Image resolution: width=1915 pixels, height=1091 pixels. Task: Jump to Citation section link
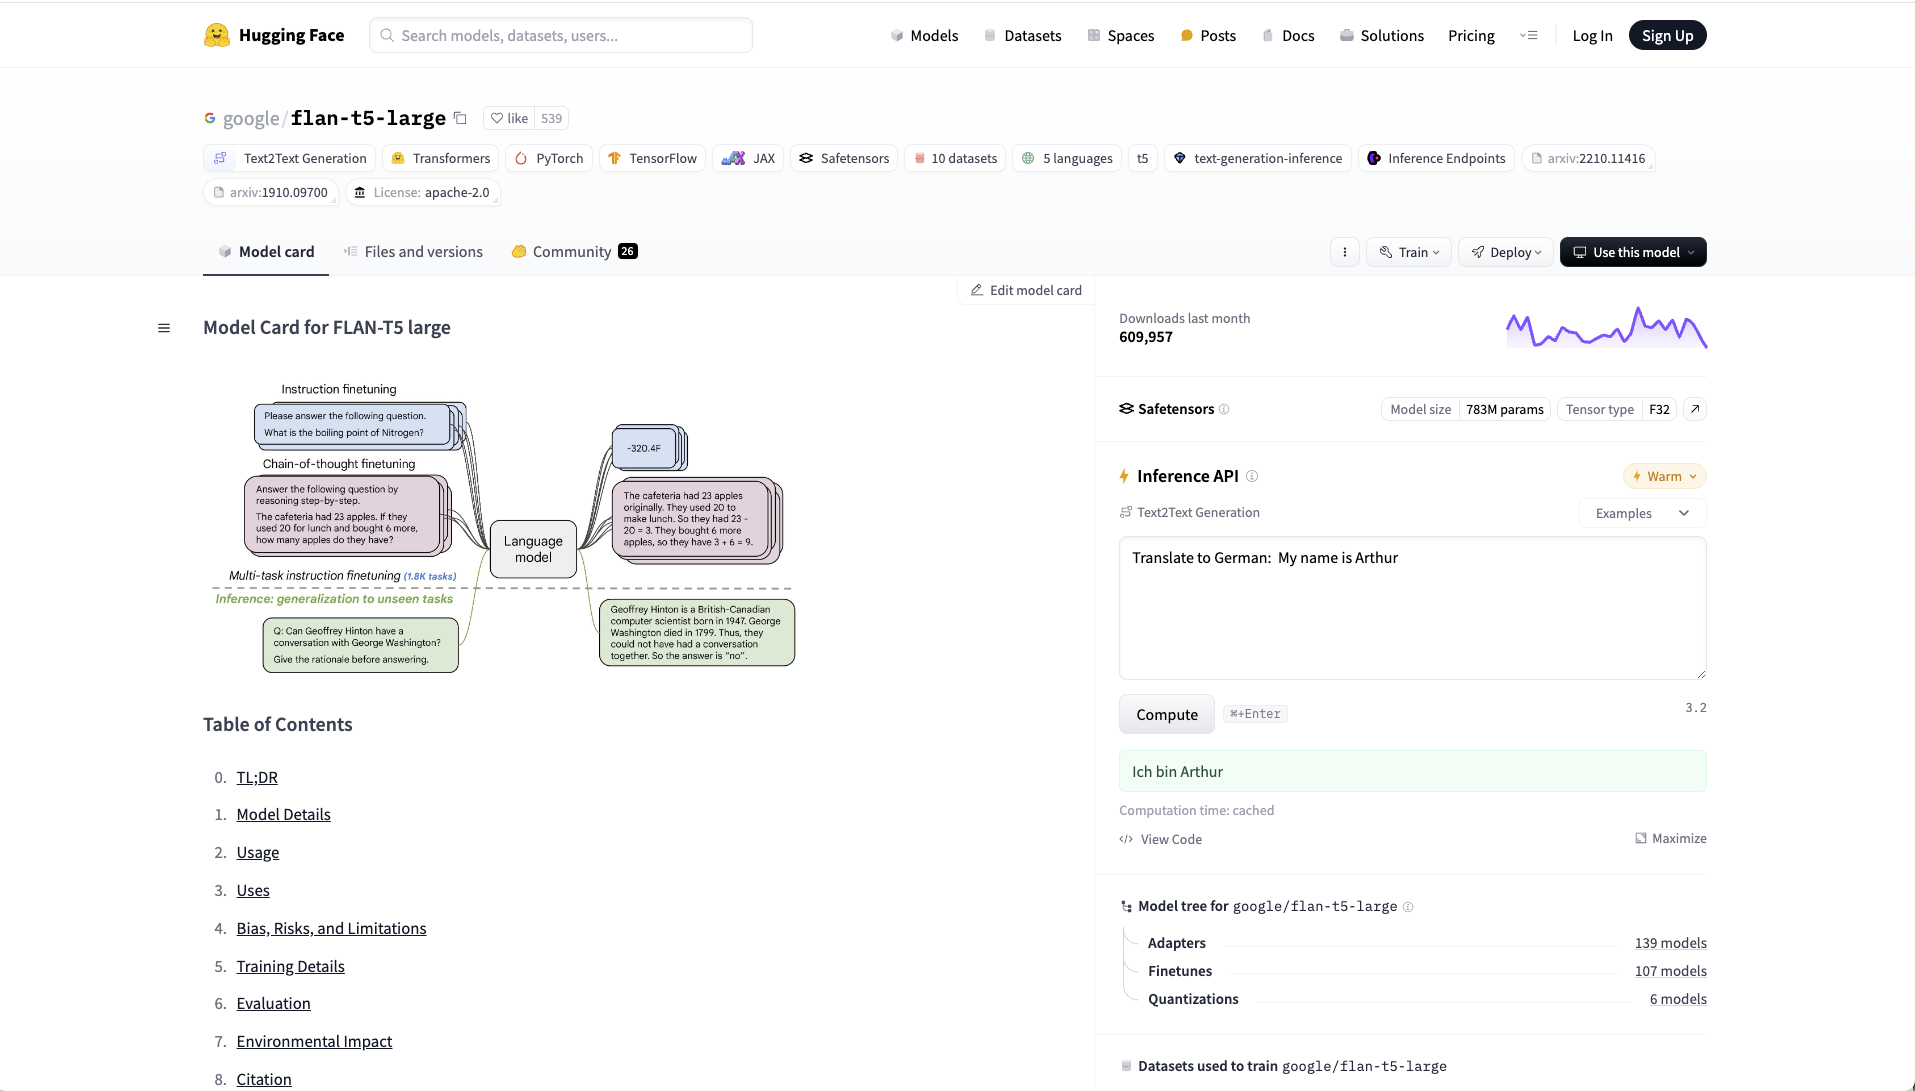coord(264,1079)
